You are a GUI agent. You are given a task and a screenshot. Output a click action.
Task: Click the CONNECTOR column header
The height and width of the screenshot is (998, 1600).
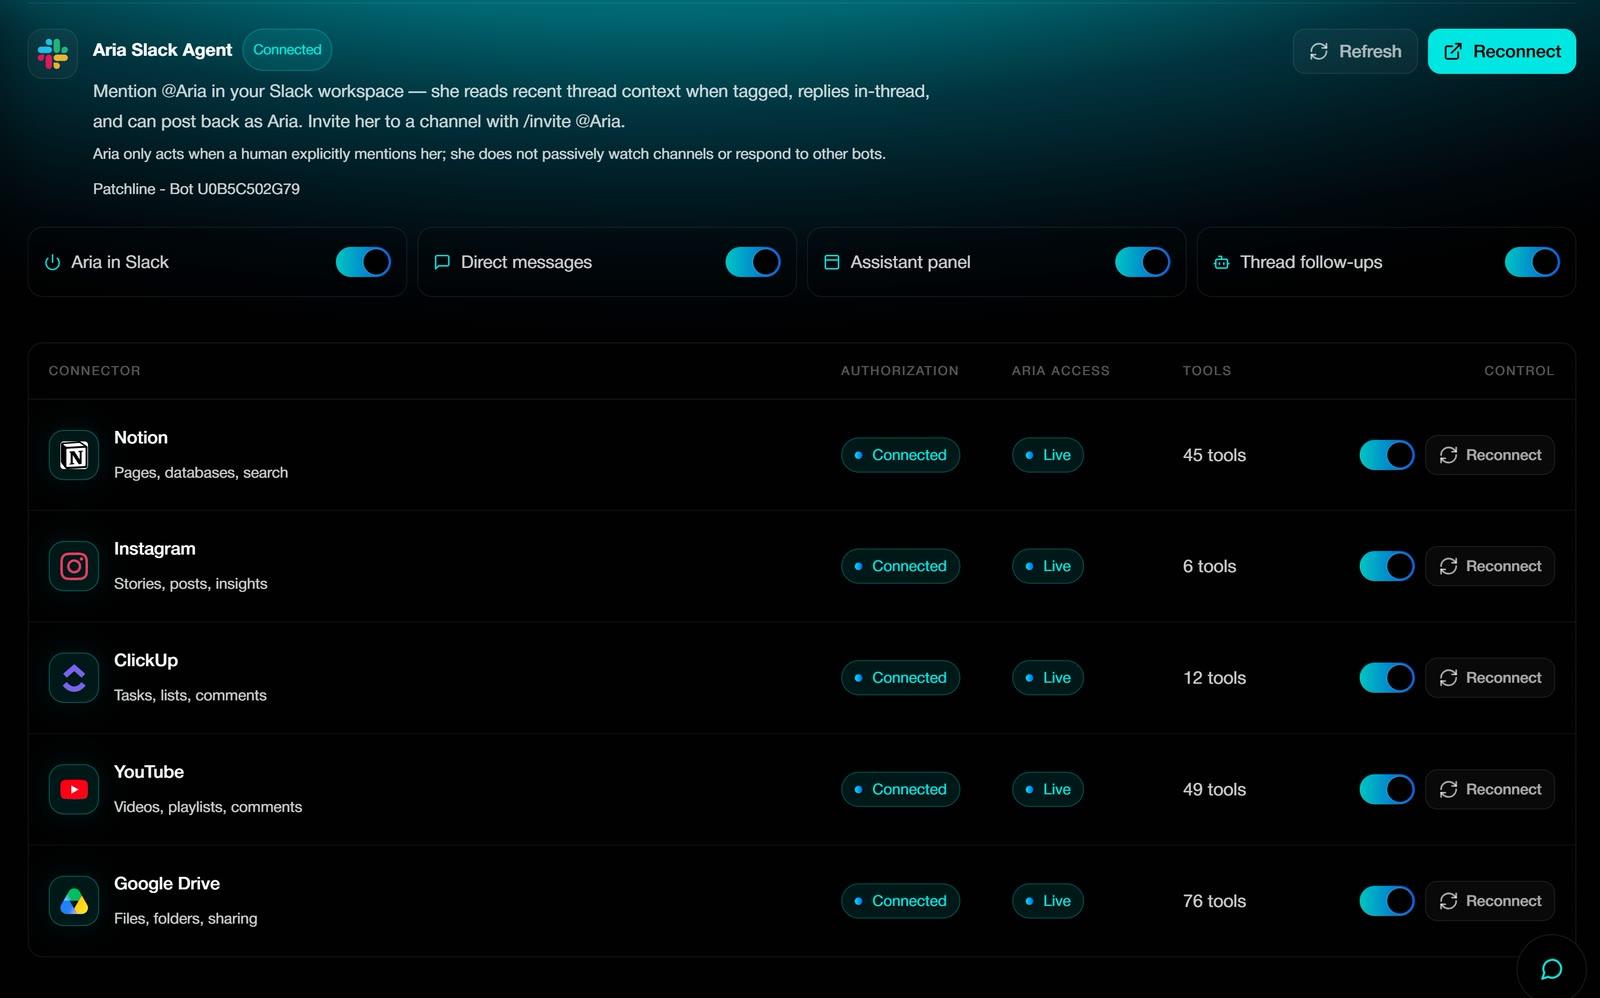95,371
